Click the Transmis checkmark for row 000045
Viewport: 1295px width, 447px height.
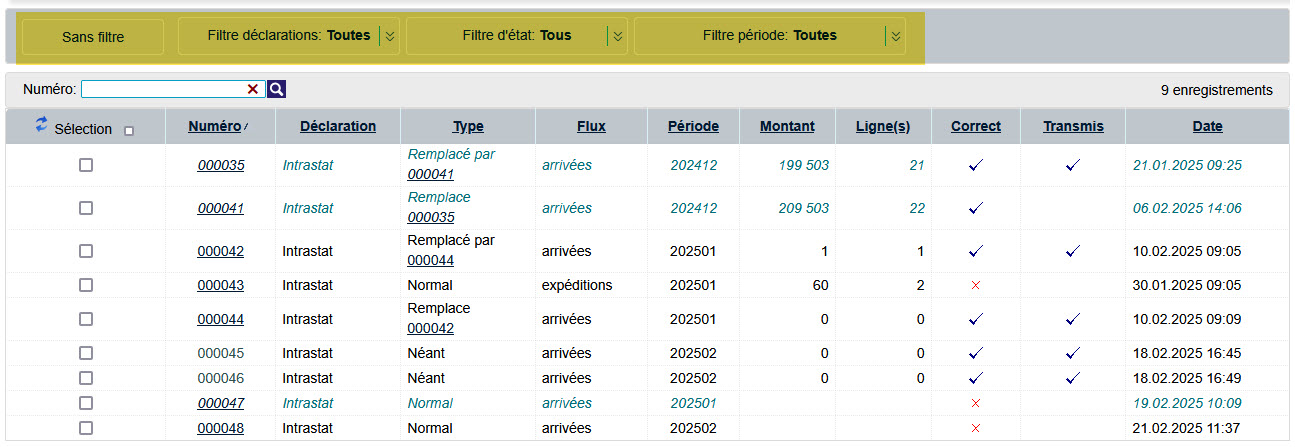1073,353
